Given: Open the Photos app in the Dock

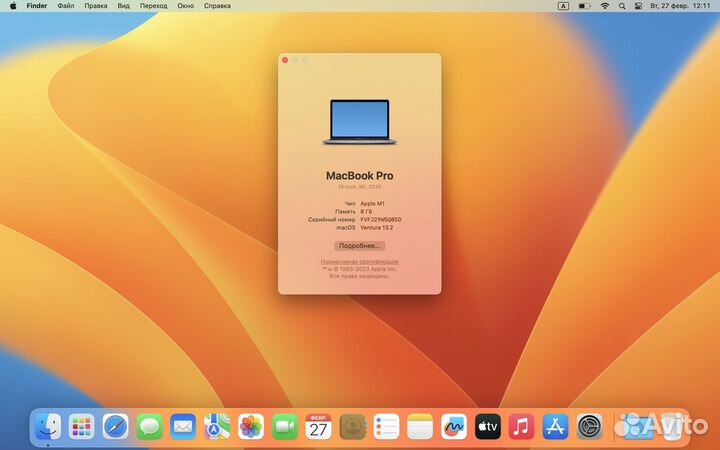Looking at the screenshot, I should pyautogui.click(x=251, y=427).
